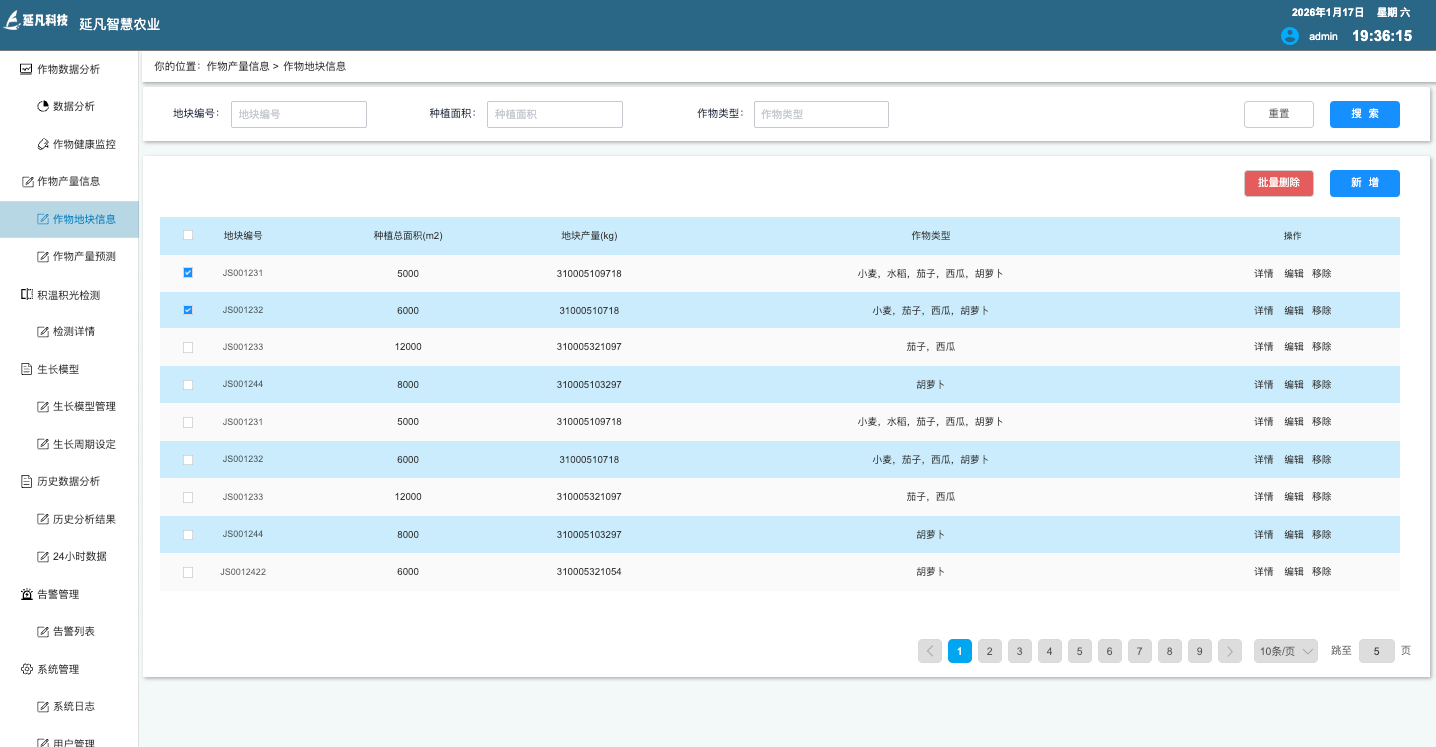Click the admin user avatar icon
This screenshot has height=747, width=1436.
coord(1290,36)
